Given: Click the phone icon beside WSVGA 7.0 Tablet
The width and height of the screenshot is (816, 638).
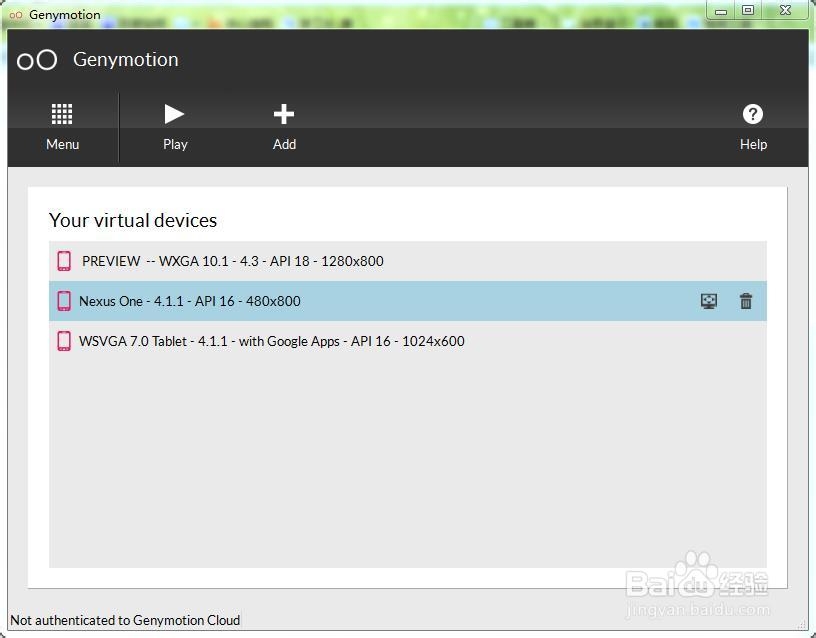Looking at the screenshot, I should [64, 341].
